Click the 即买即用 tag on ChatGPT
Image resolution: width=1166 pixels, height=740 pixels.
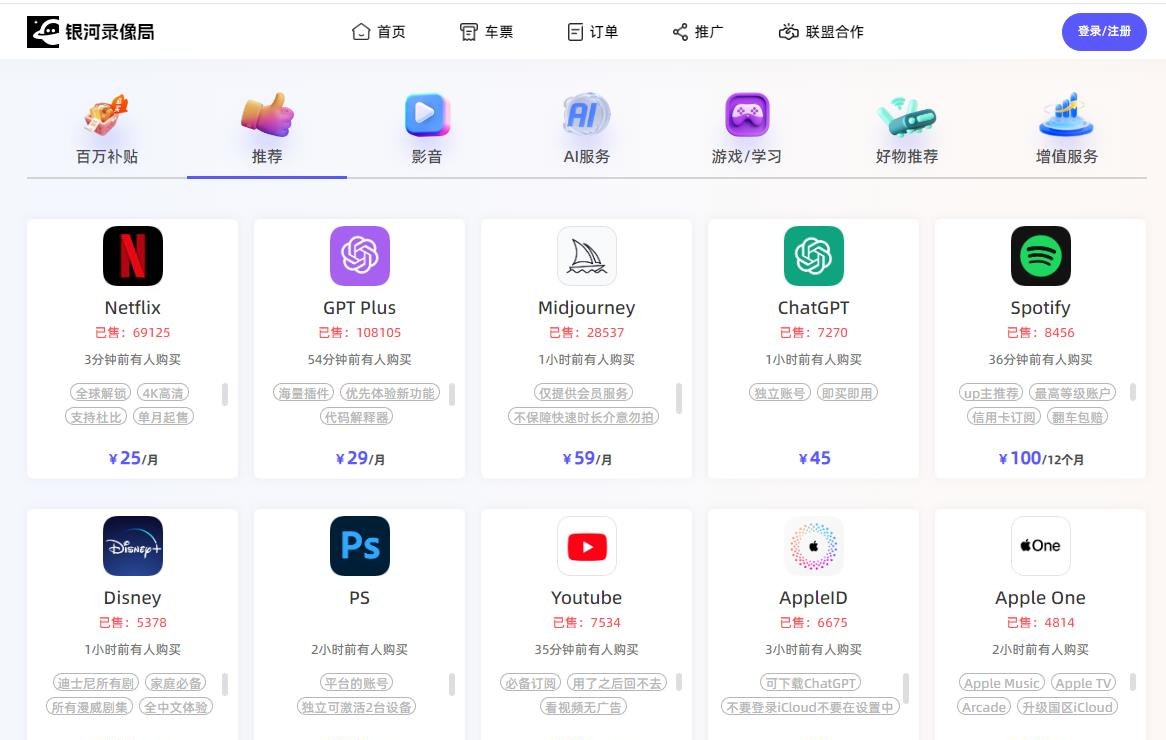(x=847, y=393)
